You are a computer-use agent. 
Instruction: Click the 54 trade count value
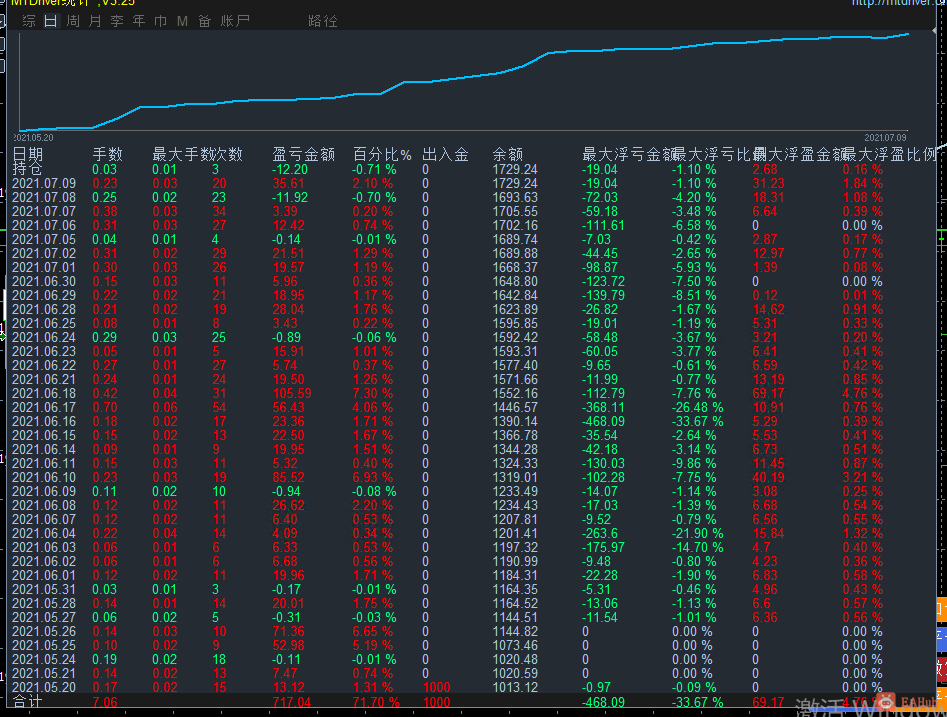pyautogui.click(x=219, y=407)
